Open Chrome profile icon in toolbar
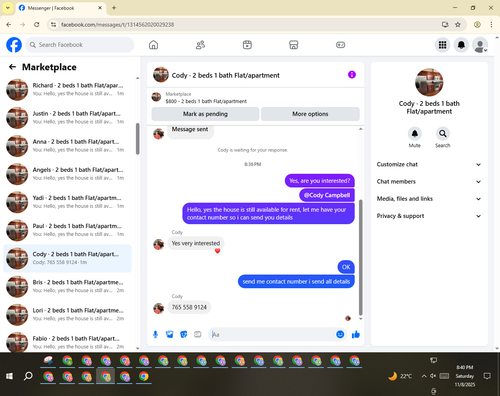Screen dimensions: 500x396 tap(477, 24)
